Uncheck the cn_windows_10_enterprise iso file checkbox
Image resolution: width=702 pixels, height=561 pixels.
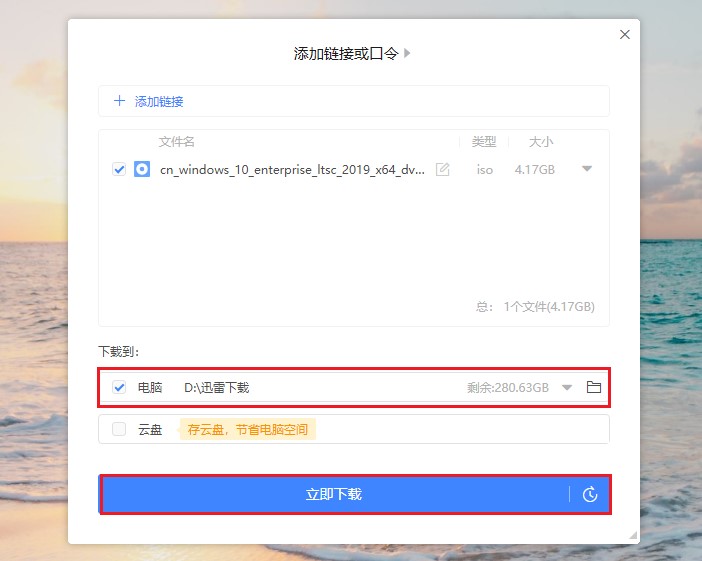pos(119,169)
